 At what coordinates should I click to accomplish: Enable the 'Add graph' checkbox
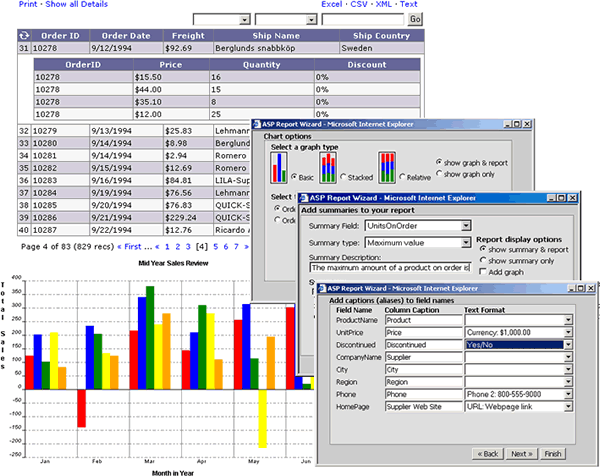(x=483, y=272)
